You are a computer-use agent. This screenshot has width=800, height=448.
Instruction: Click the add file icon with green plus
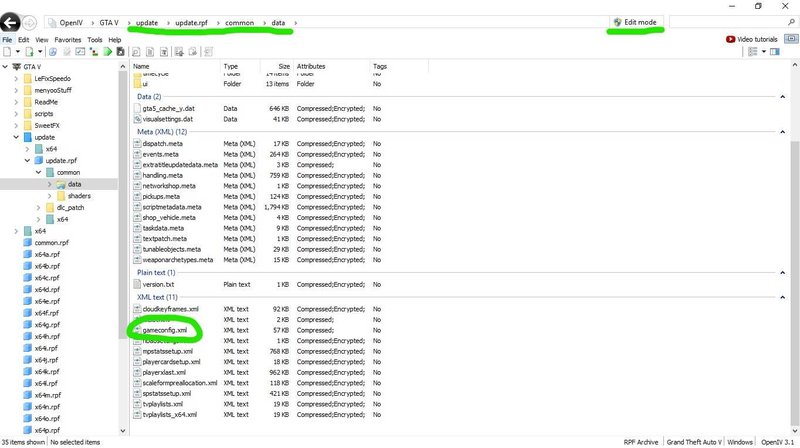30,52
